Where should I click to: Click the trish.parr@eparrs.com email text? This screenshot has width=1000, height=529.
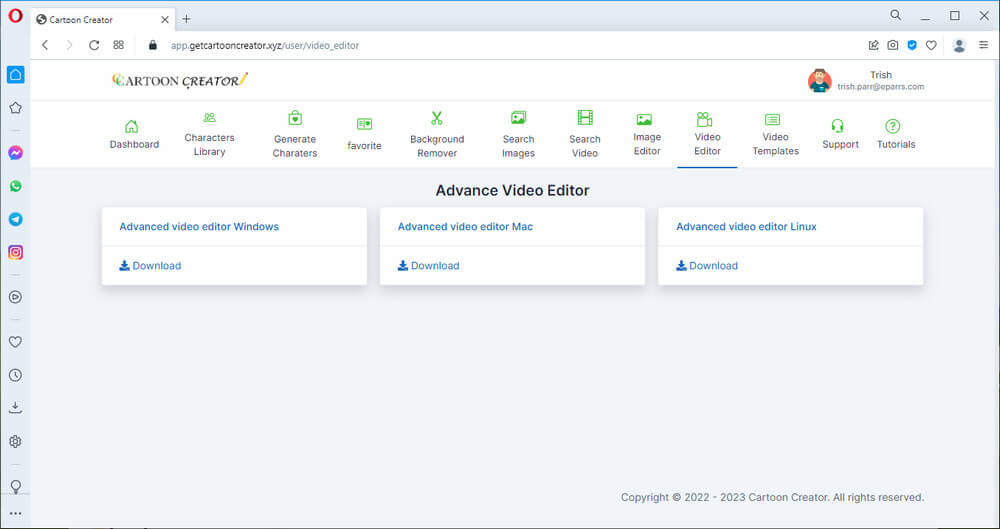880,87
